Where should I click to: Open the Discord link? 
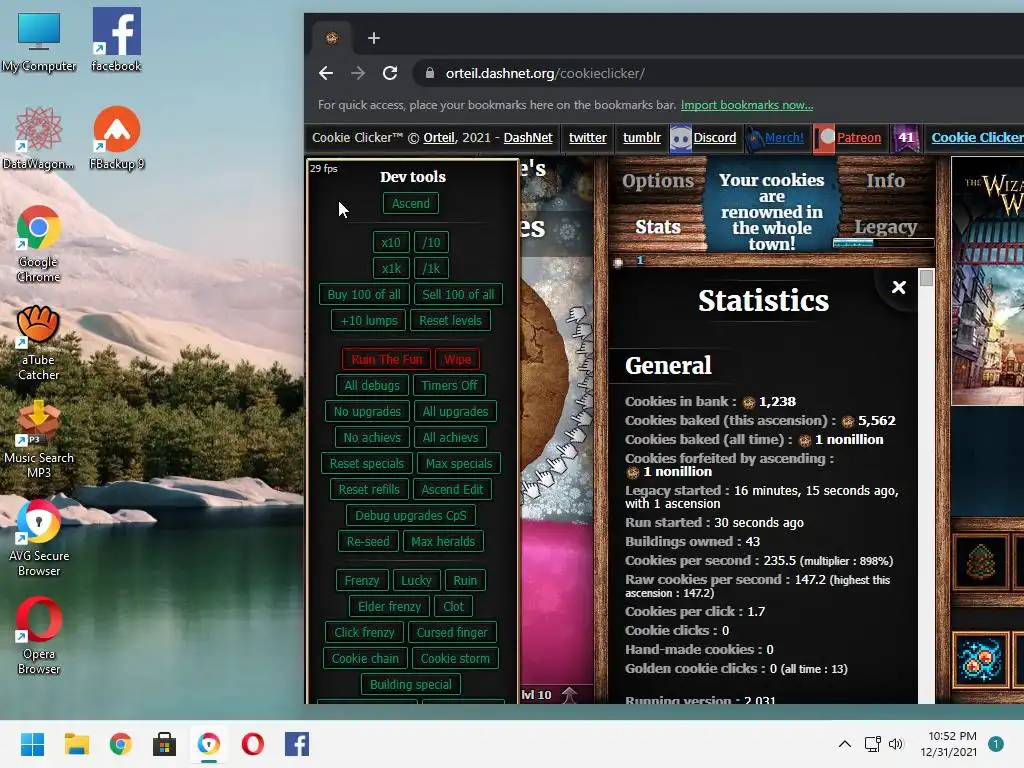714,138
